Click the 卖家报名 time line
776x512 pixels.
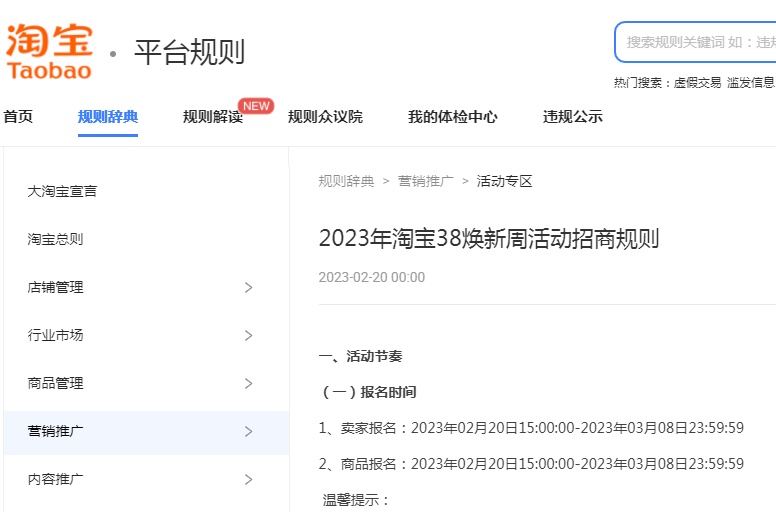(531, 428)
